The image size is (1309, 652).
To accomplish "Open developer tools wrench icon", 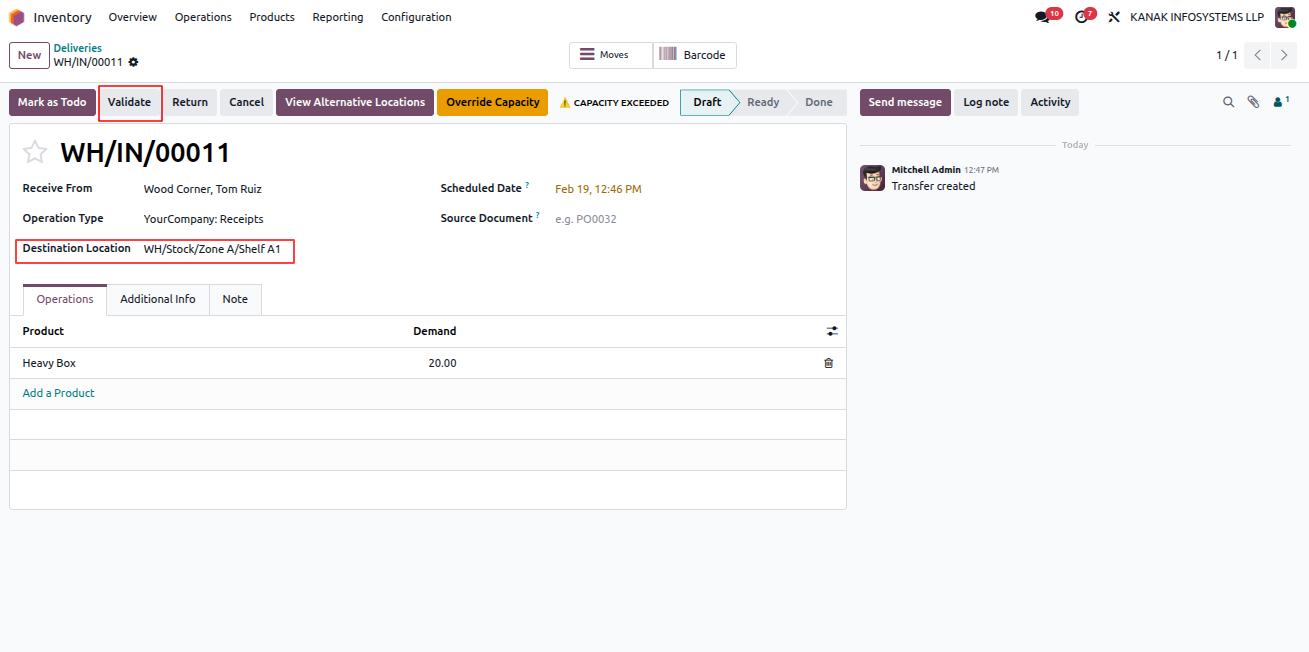I will 1114,17.
